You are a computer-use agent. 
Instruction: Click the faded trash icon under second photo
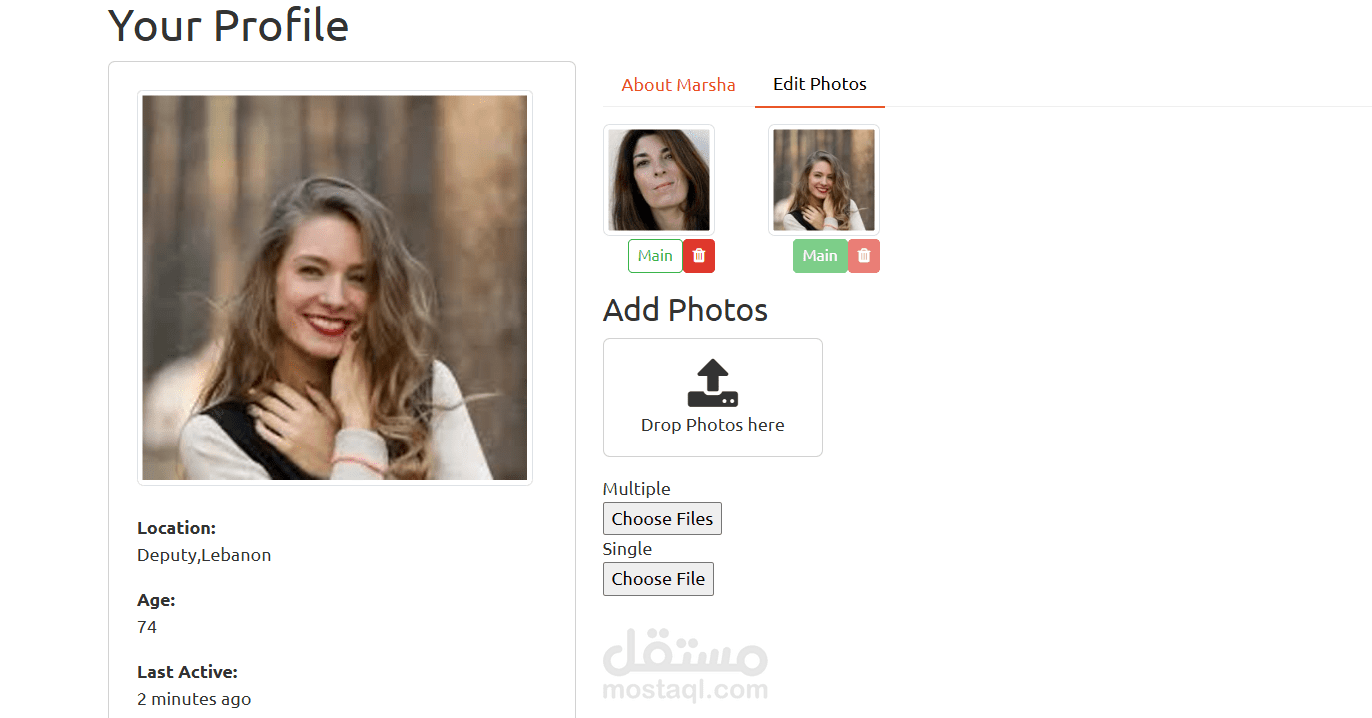pos(864,256)
